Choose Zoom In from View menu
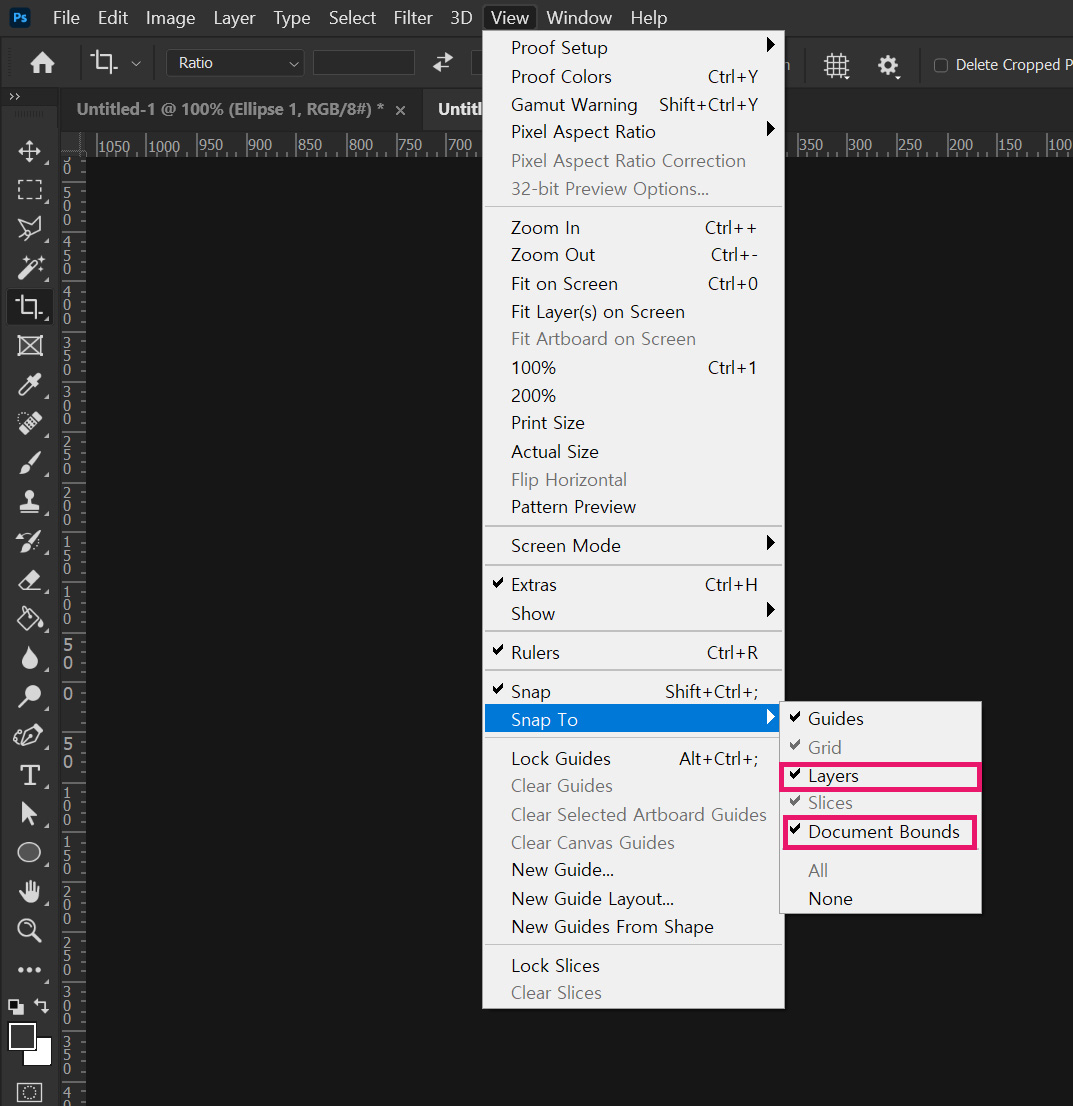The width and height of the screenshot is (1073, 1106). click(x=634, y=228)
